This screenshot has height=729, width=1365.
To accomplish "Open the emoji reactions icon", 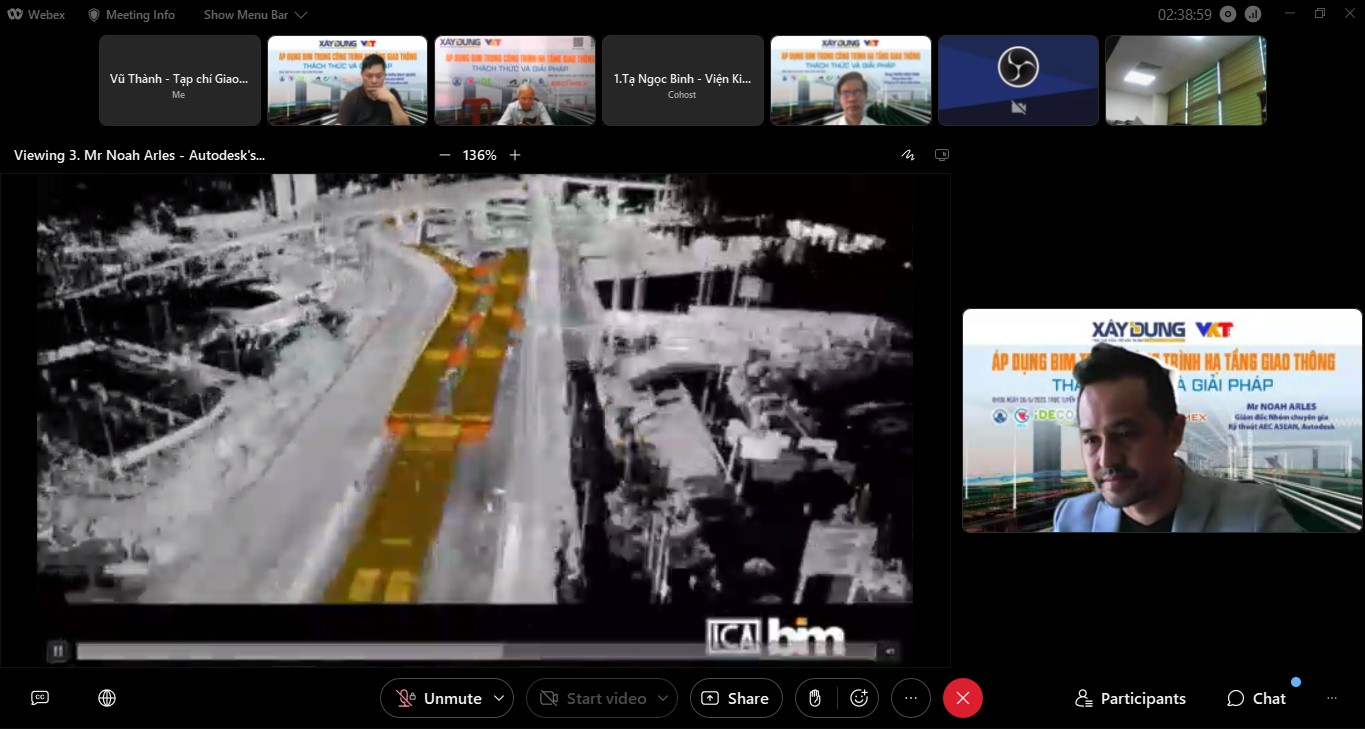I will click(858, 698).
